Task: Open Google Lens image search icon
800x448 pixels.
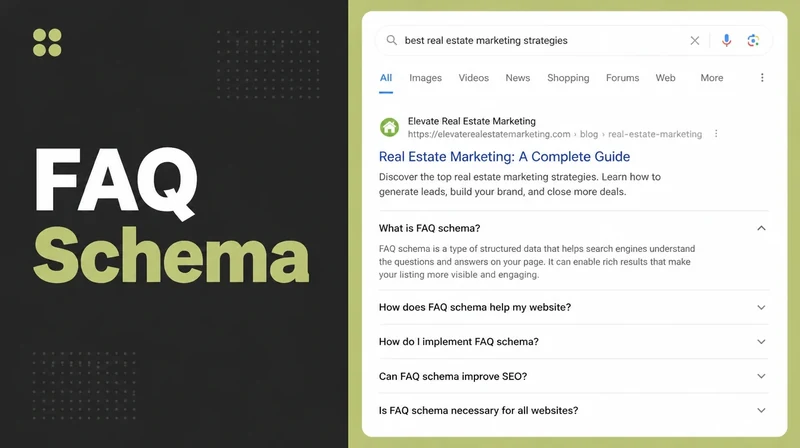Action: click(753, 40)
